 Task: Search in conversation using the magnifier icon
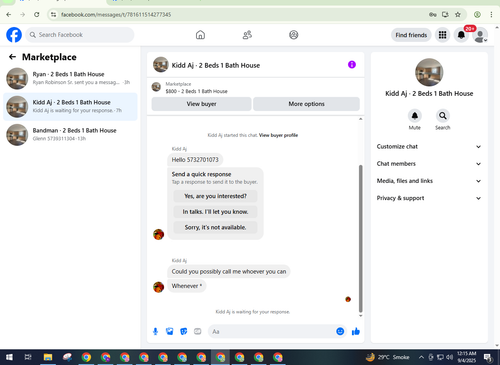443,116
